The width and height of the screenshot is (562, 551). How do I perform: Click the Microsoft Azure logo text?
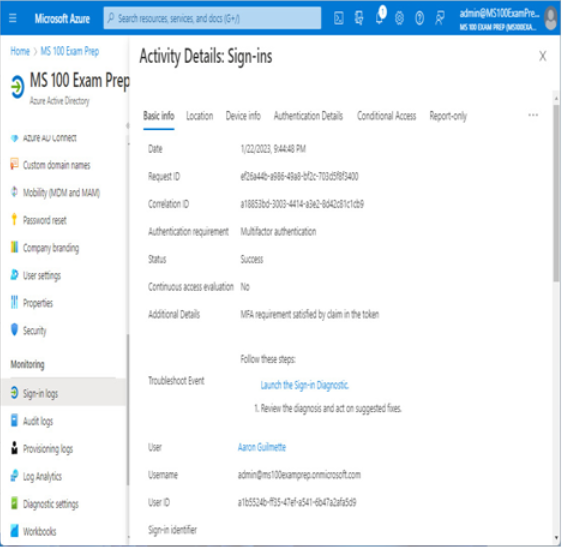click(x=62, y=18)
